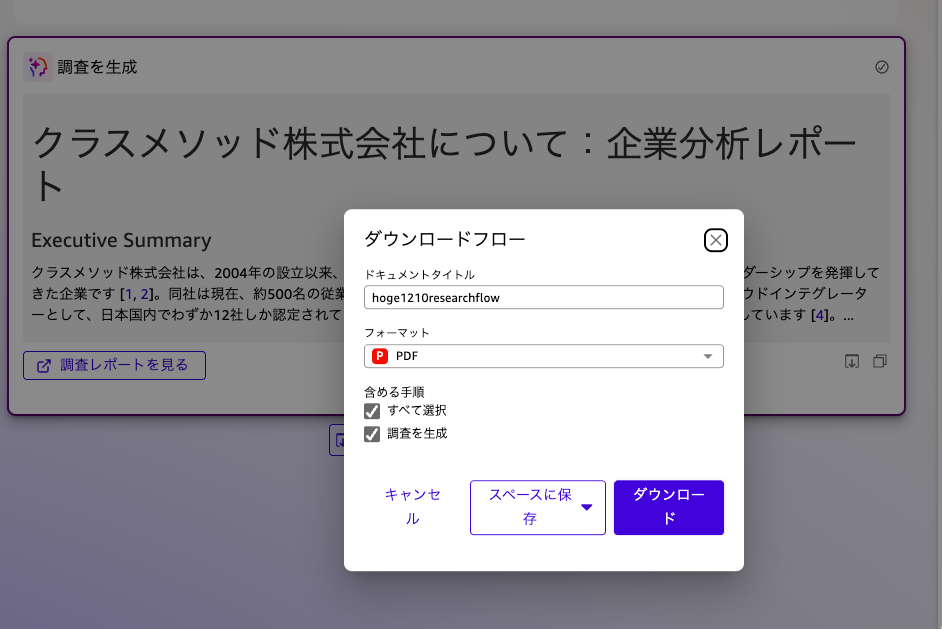The width and height of the screenshot is (942, 629).
Task: Click the PDF file format icon
Action: 378,356
